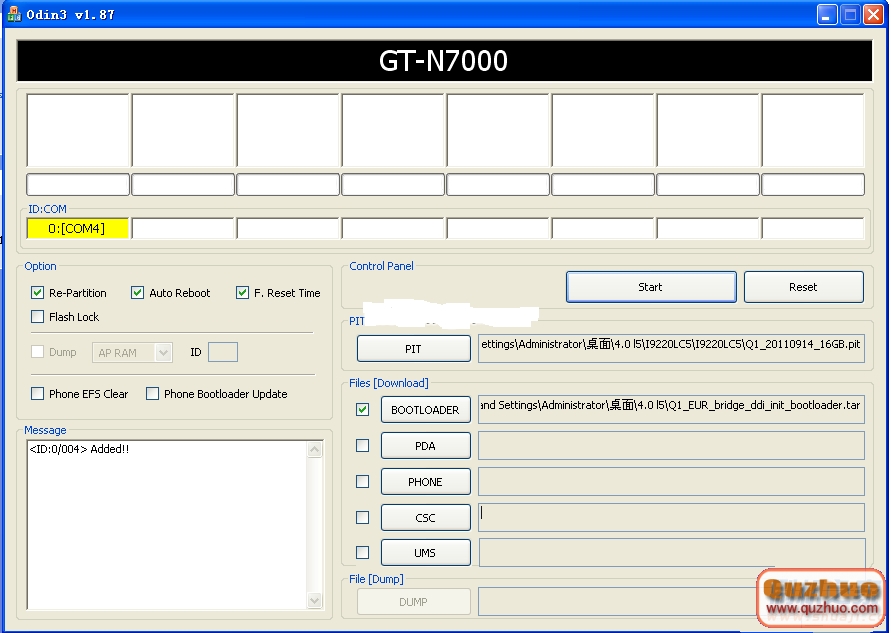The height and width of the screenshot is (633, 891).
Task: Toggle the Re-Partition checkbox
Action: [38, 293]
